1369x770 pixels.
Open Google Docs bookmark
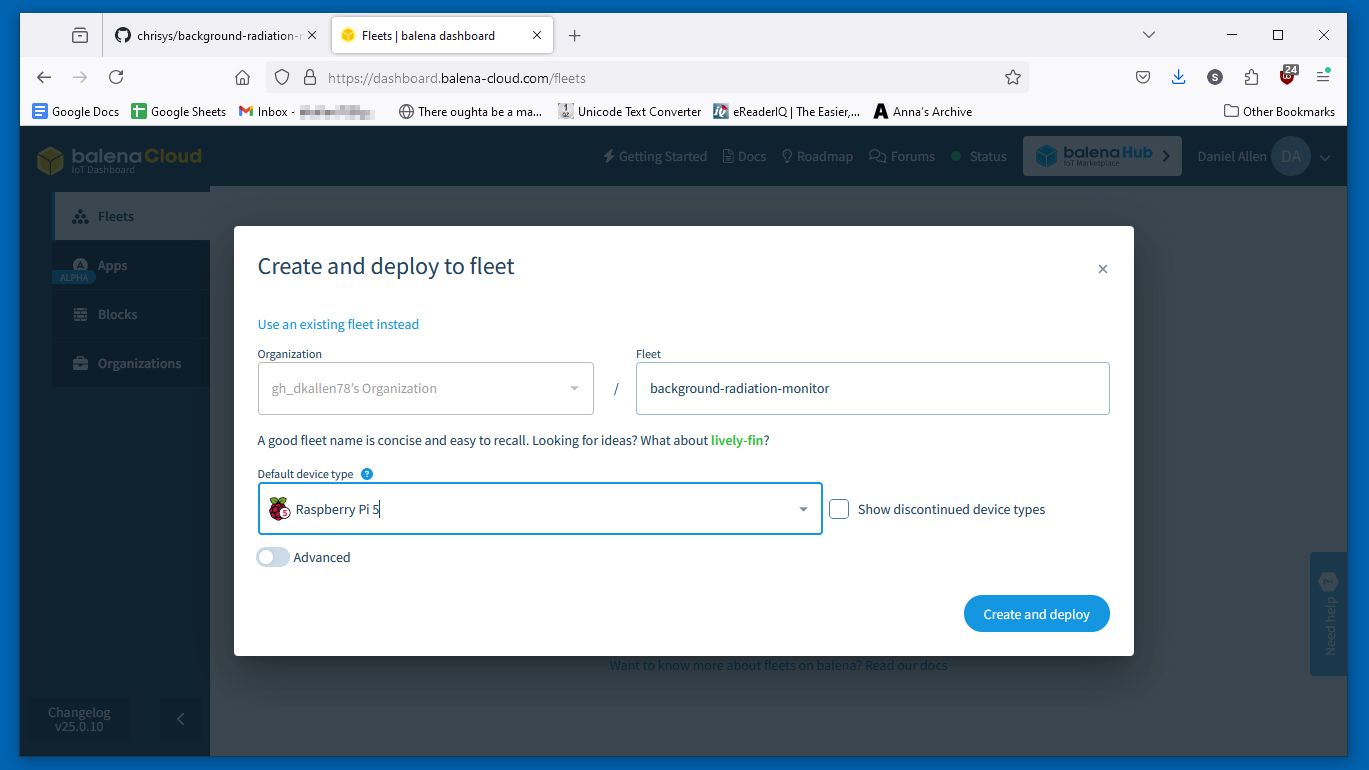(x=76, y=111)
